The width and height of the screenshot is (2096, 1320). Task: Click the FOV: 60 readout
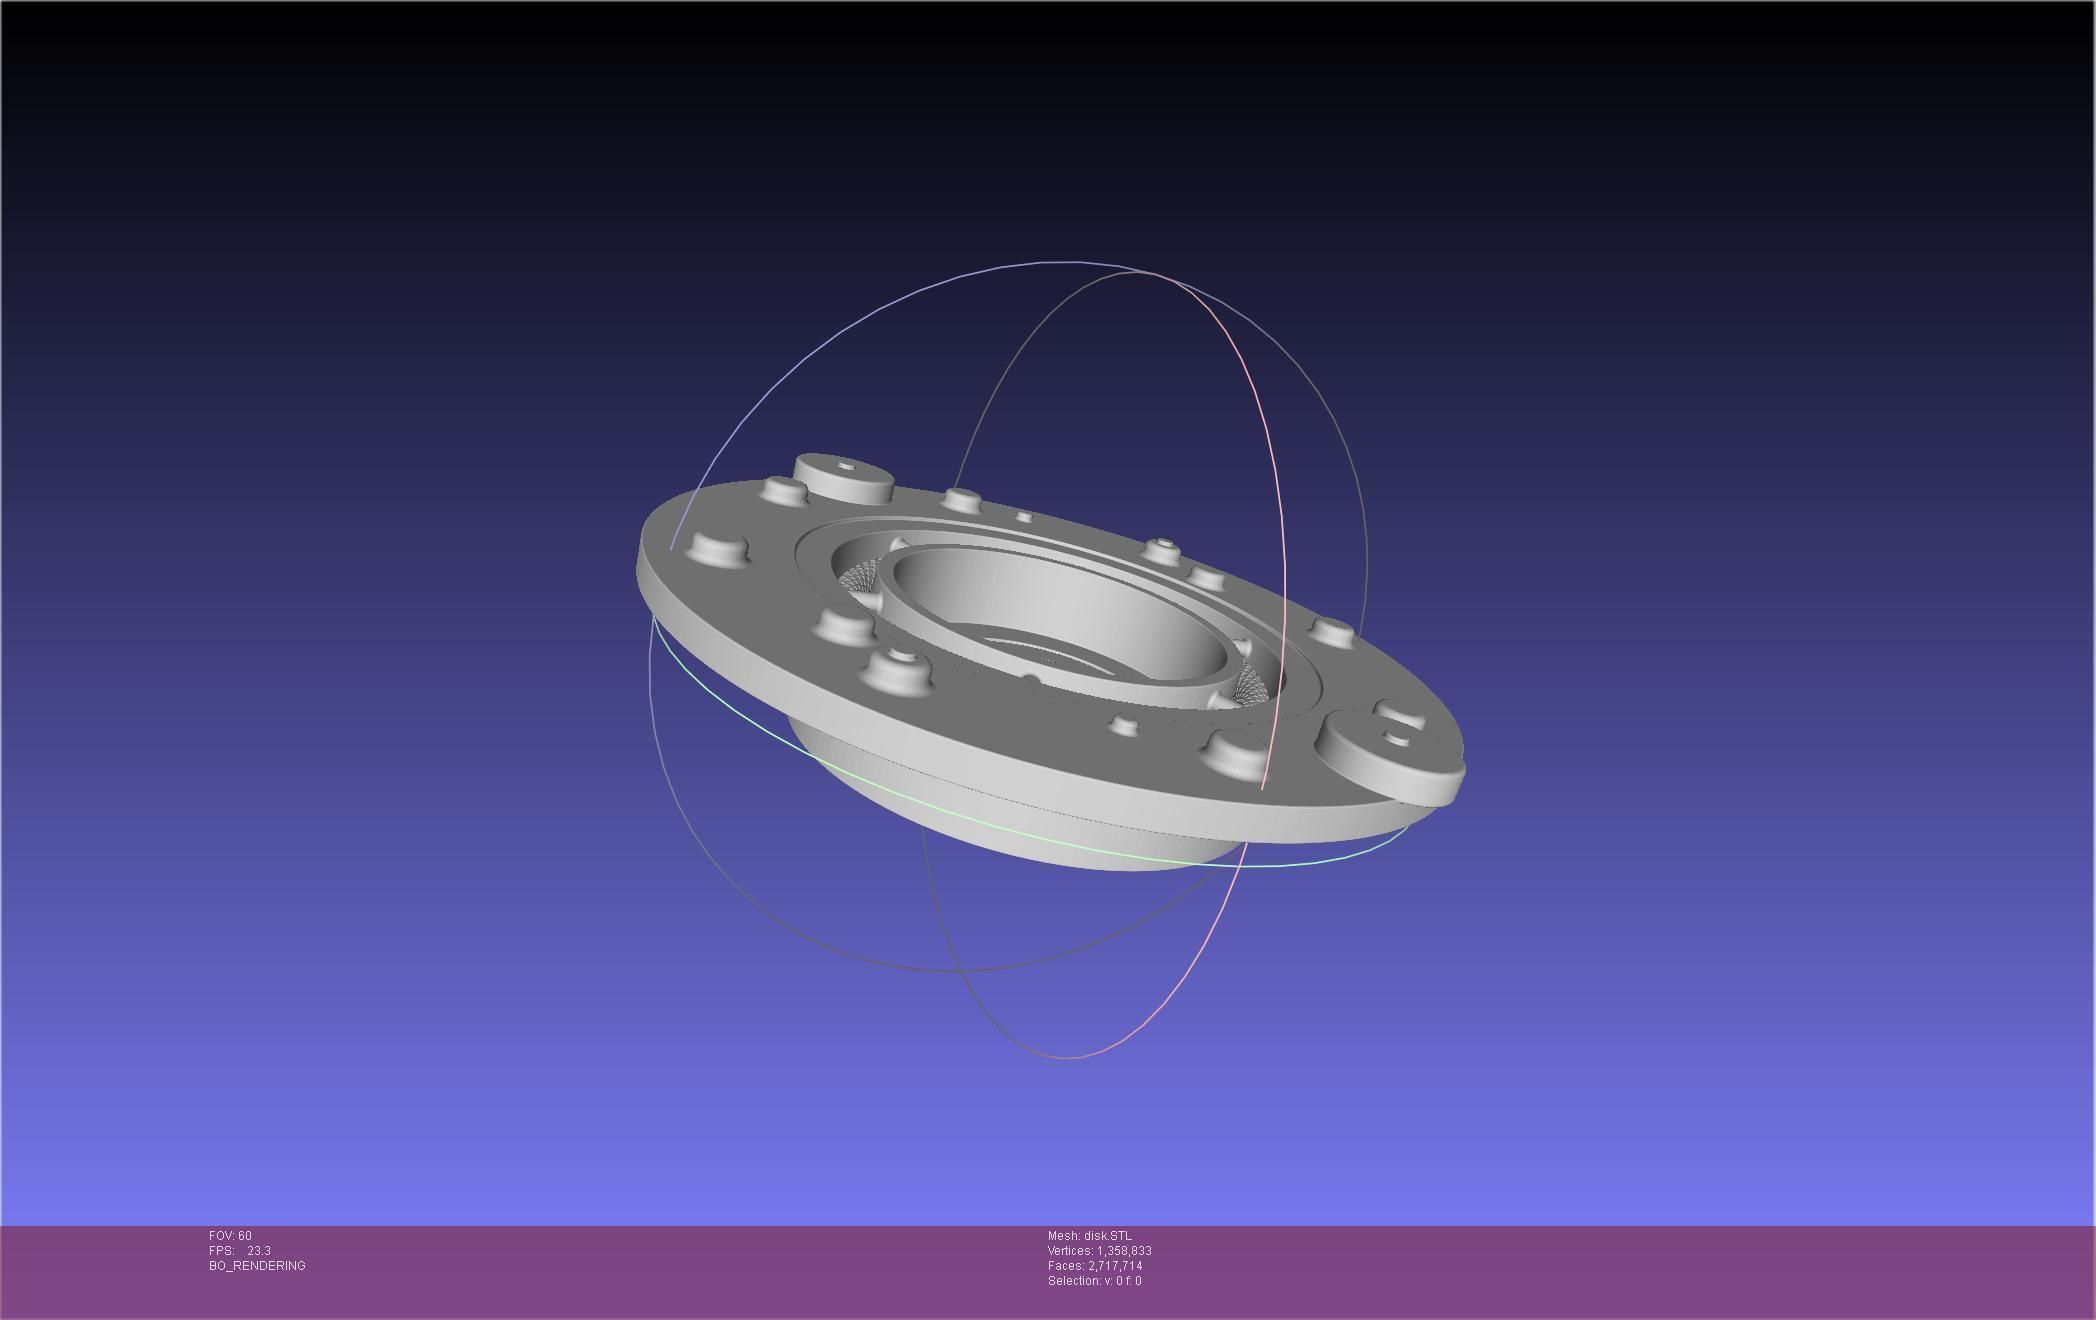click(230, 1236)
